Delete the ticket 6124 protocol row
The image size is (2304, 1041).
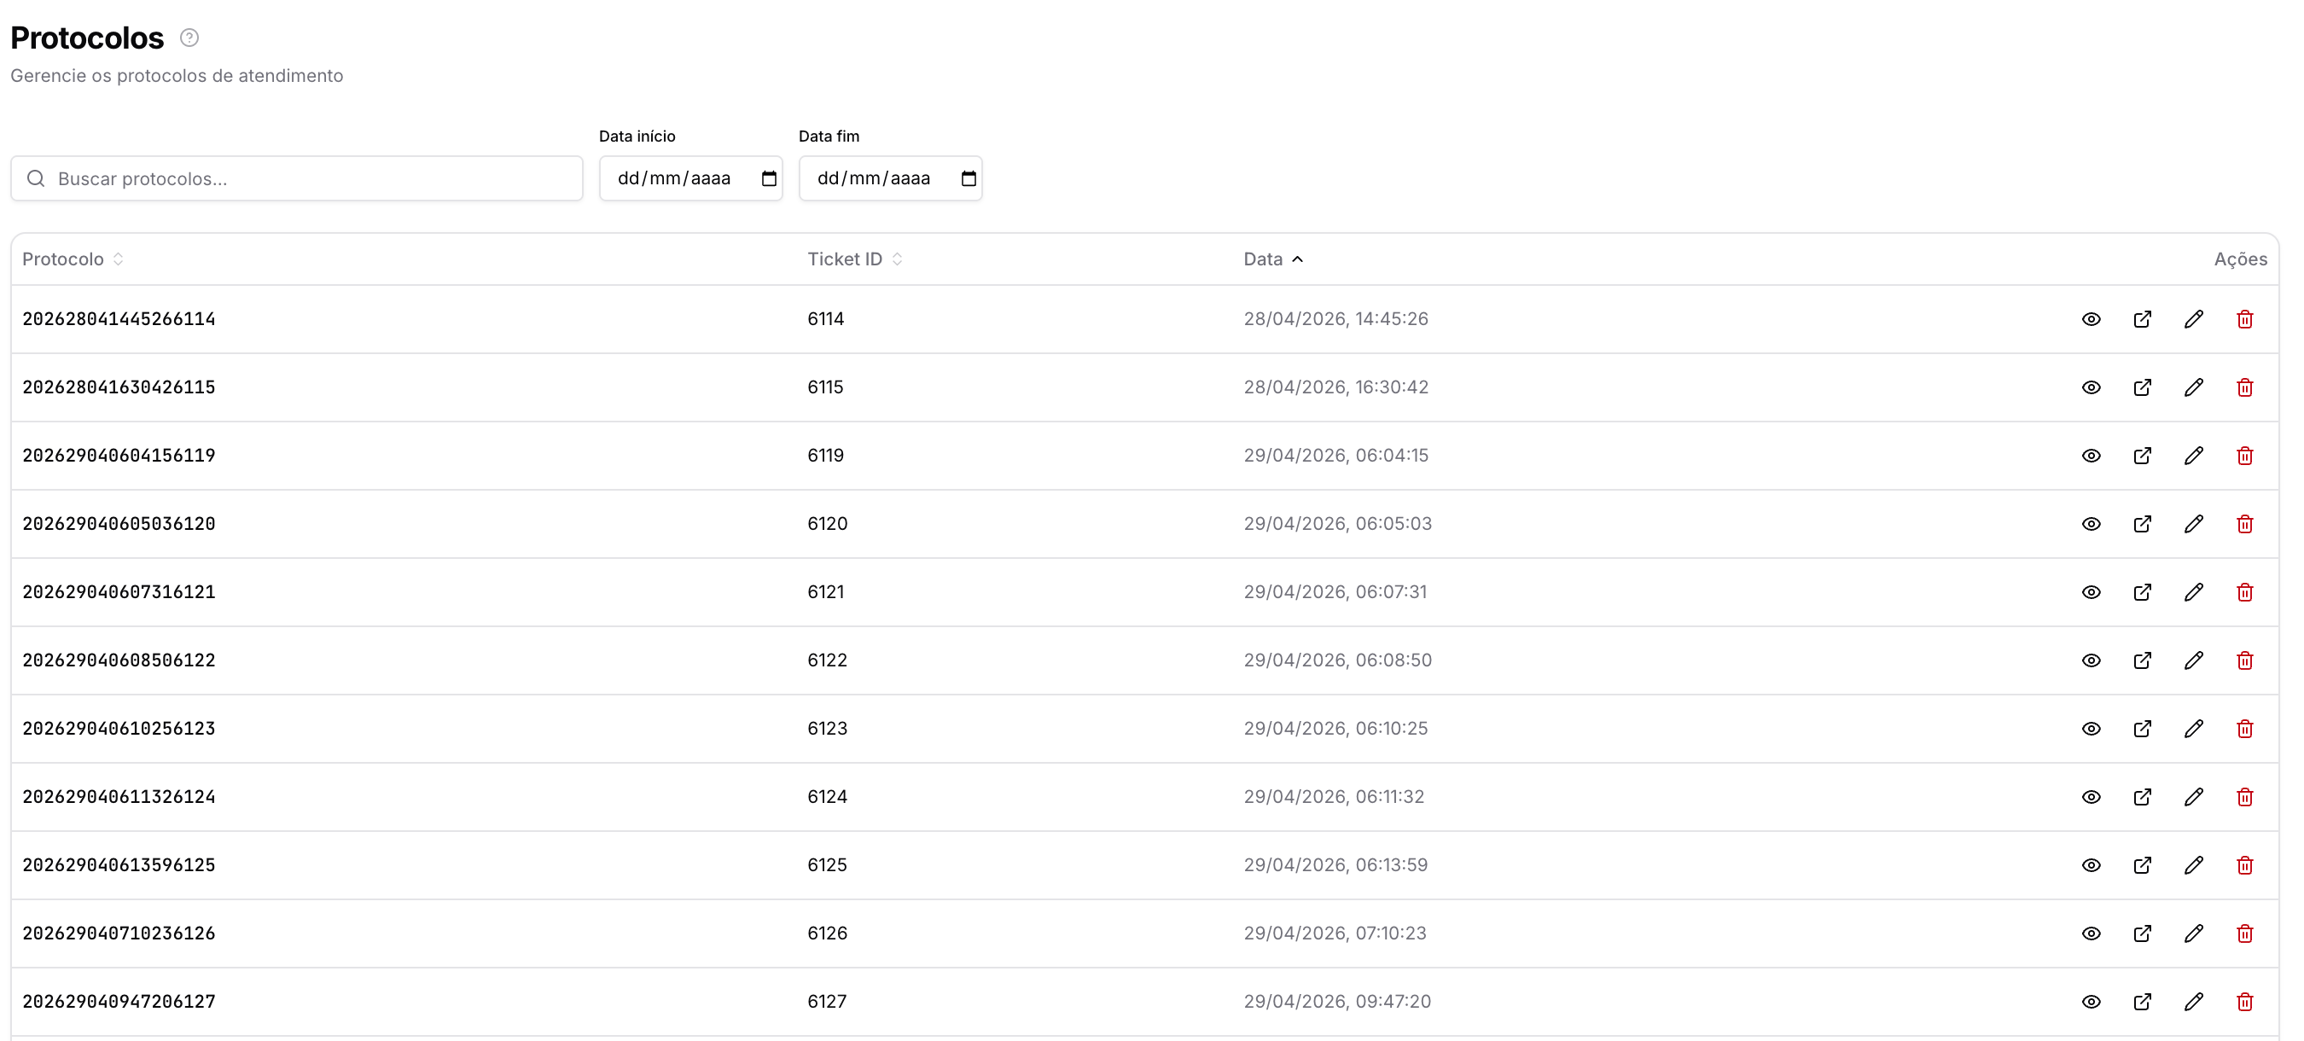pyautogui.click(x=2245, y=797)
